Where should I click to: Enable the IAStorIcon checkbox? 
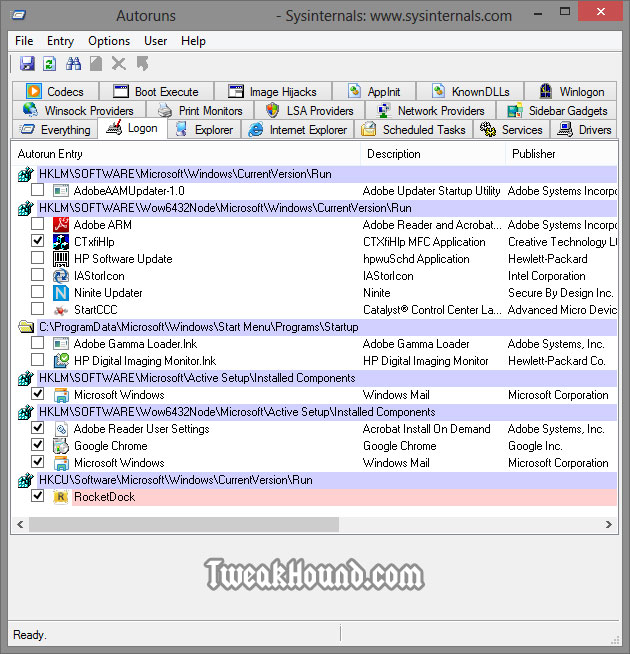[x=38, y=274]
